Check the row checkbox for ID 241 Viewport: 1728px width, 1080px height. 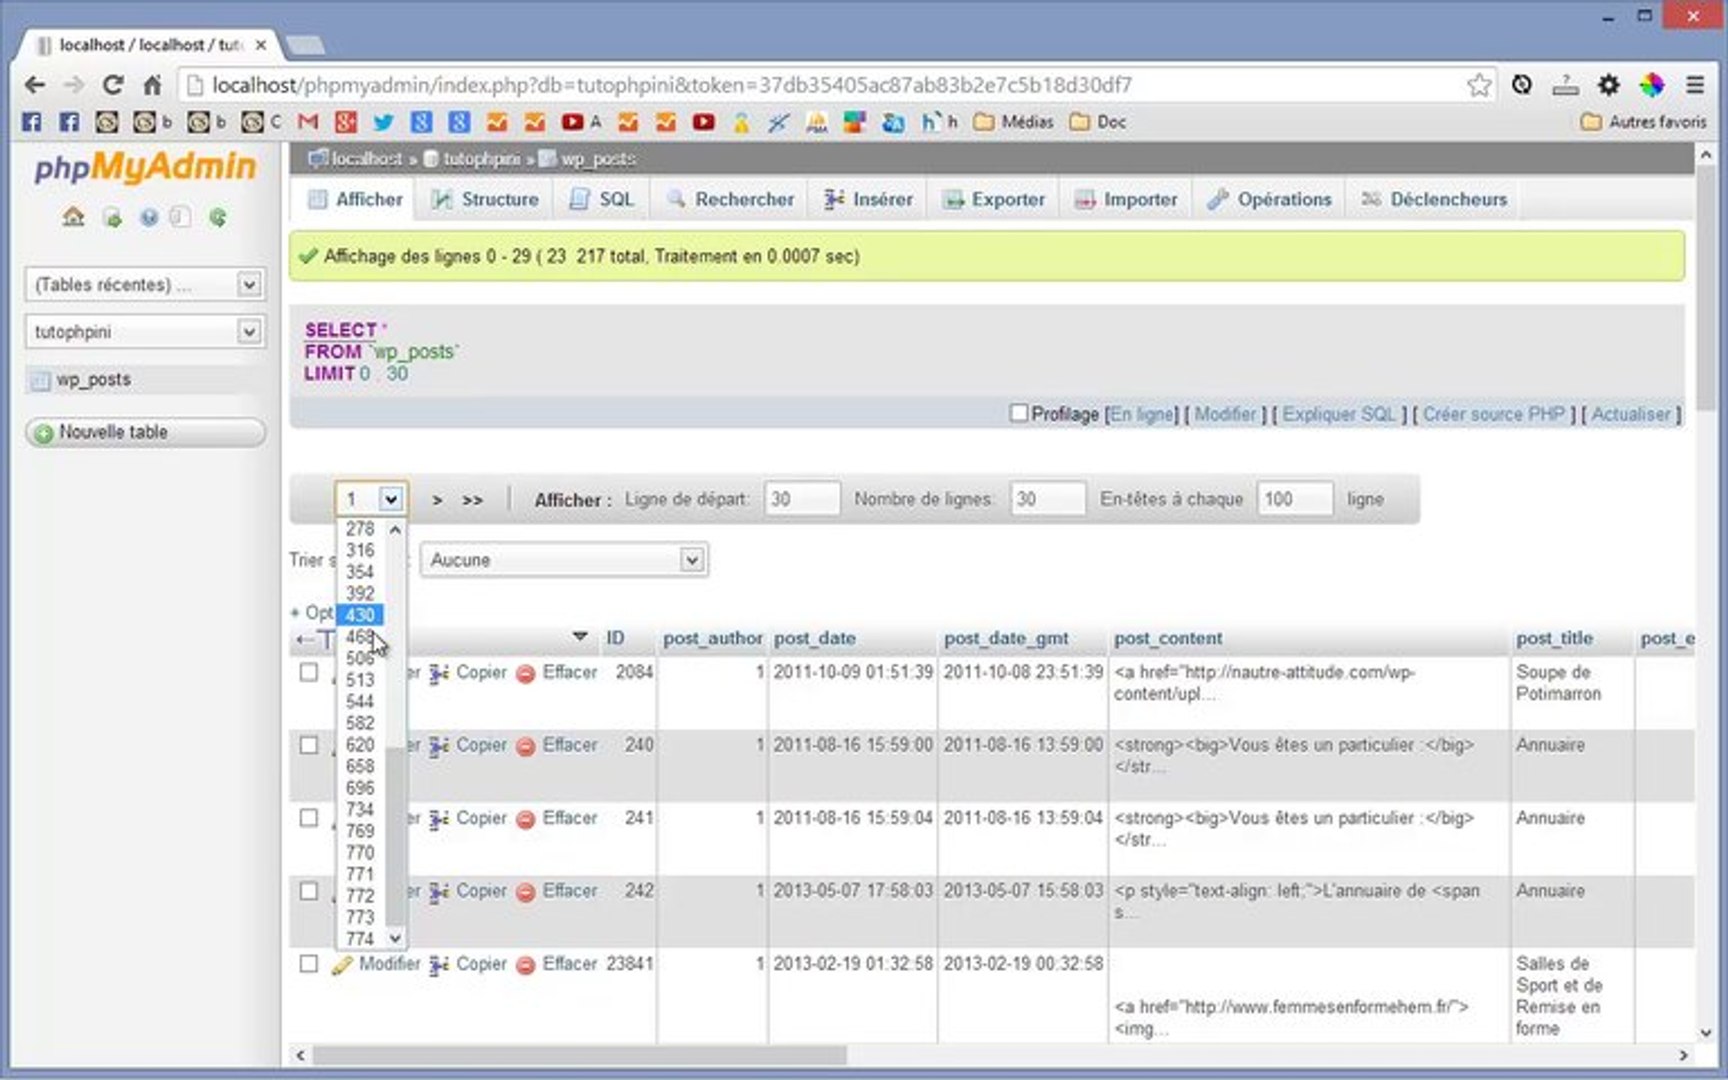pyautogui.click(x=309, y=818)
